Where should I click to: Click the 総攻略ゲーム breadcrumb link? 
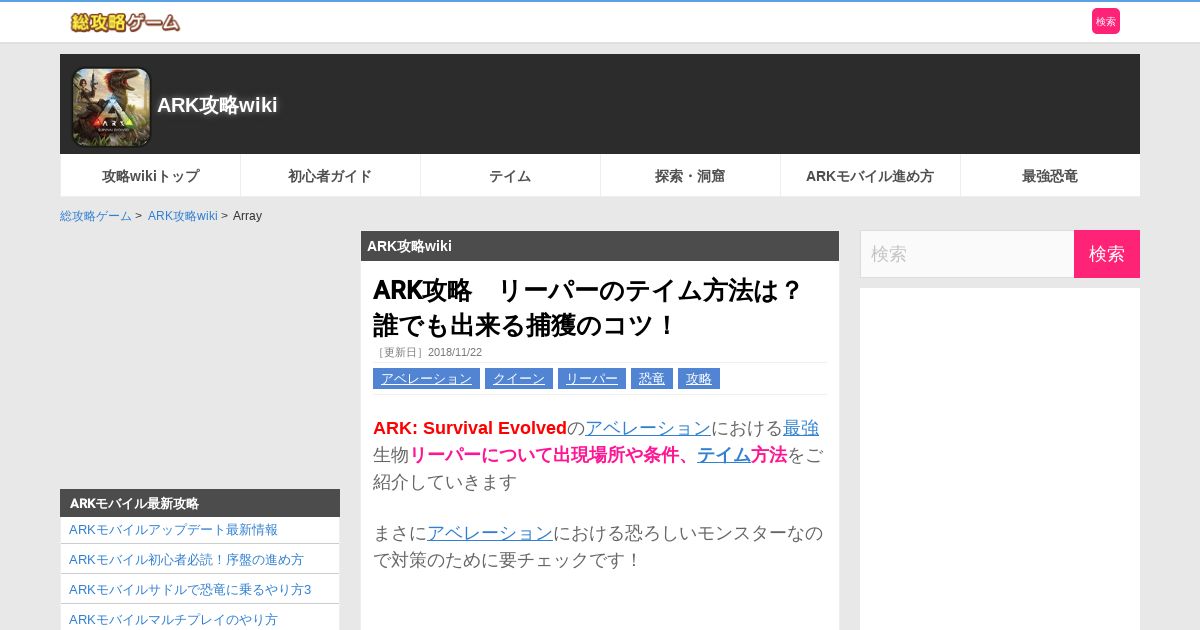click(96, 216)
